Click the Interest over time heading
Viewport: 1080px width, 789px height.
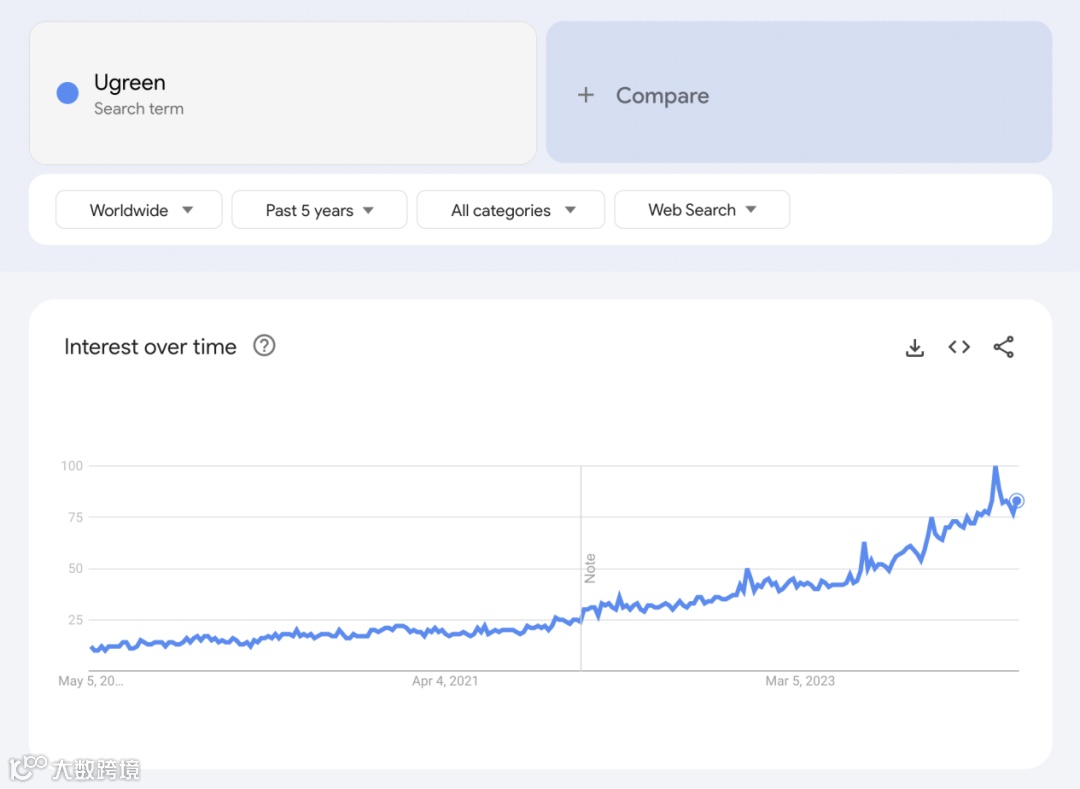coord(151,347)
